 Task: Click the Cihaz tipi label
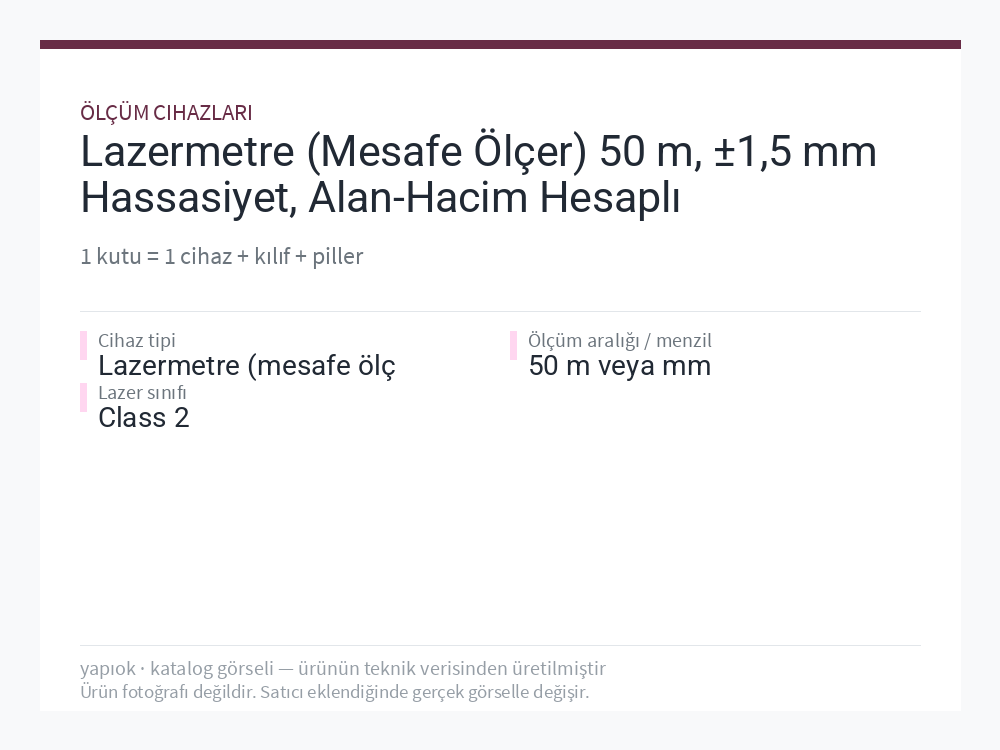pyautogui.click(x=136, y=341)
